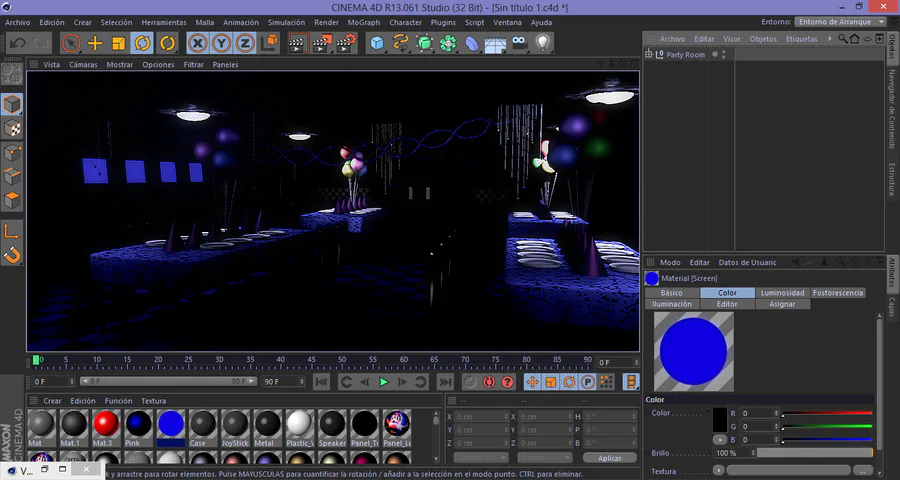
Task: Select the red Mat.3 material thumbnail
Action: [105, 423]
